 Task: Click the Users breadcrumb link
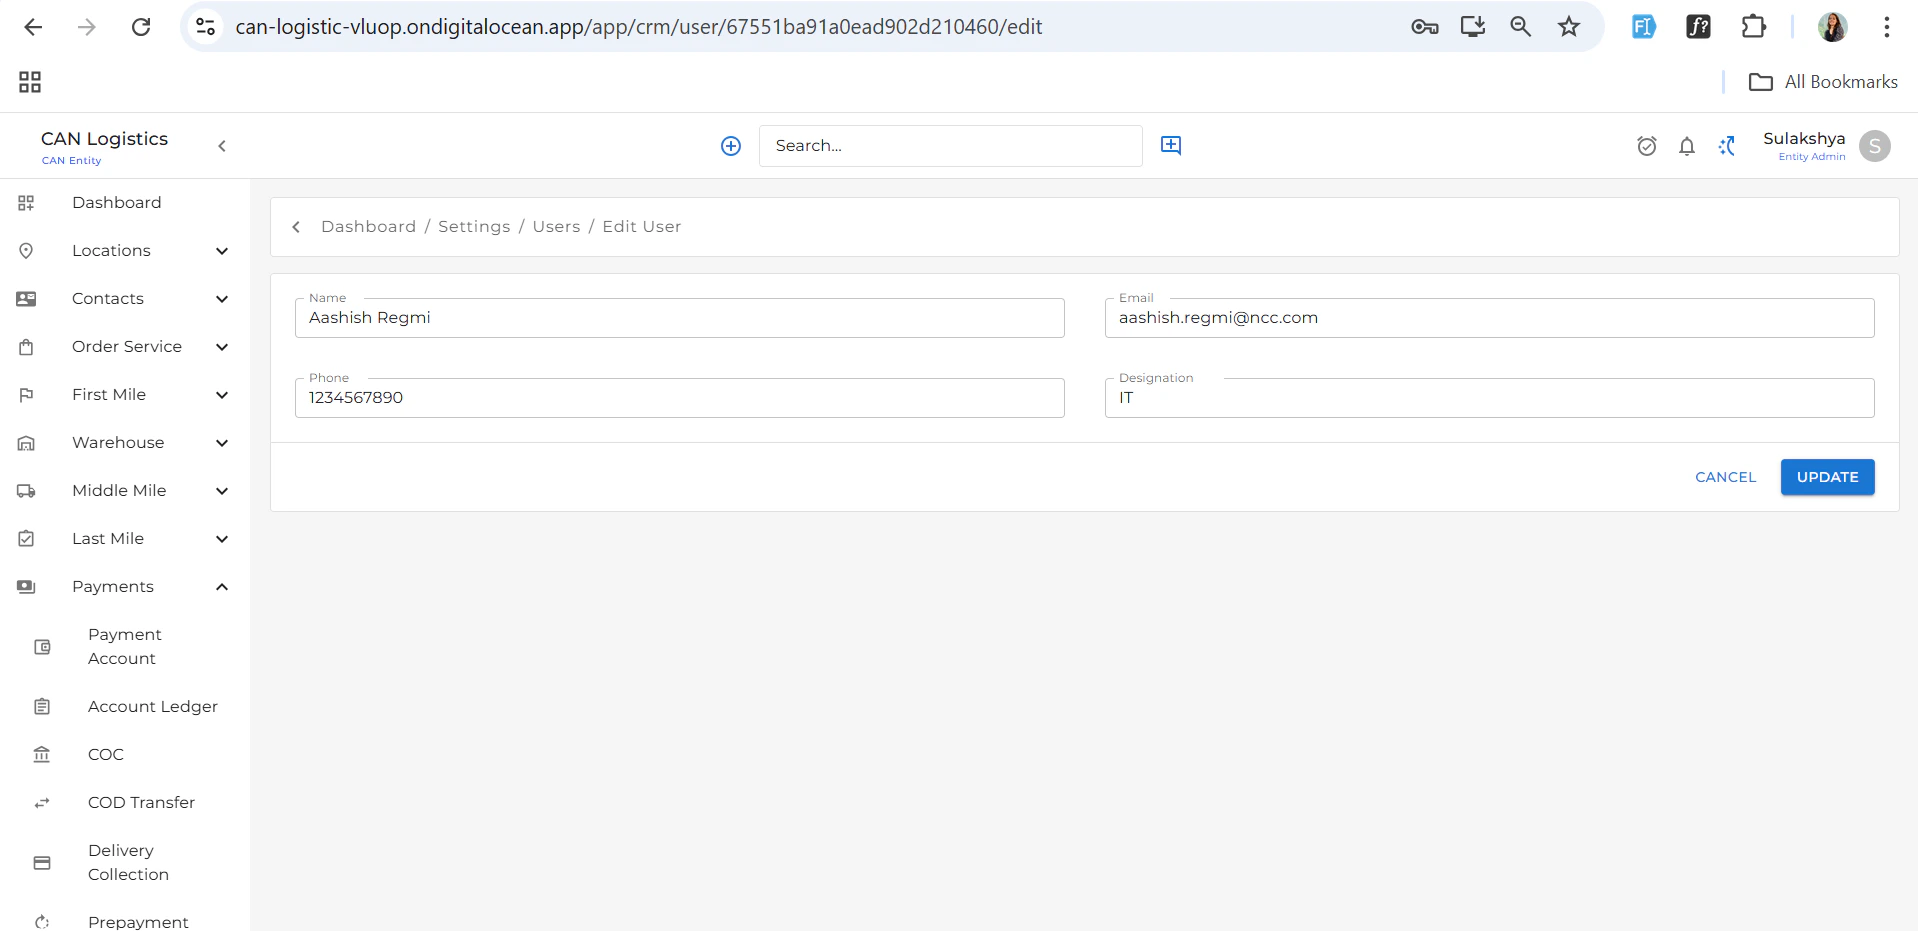[556, 227]
